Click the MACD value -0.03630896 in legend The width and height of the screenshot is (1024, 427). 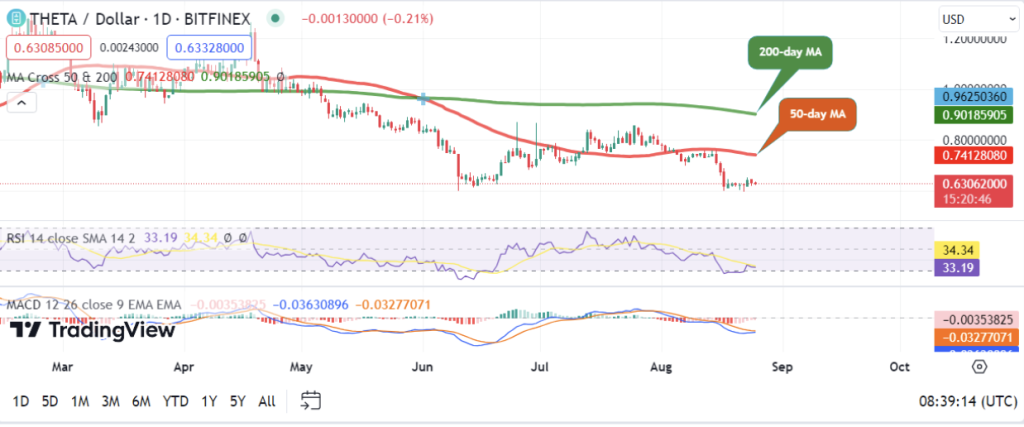(x=311, y=304)
